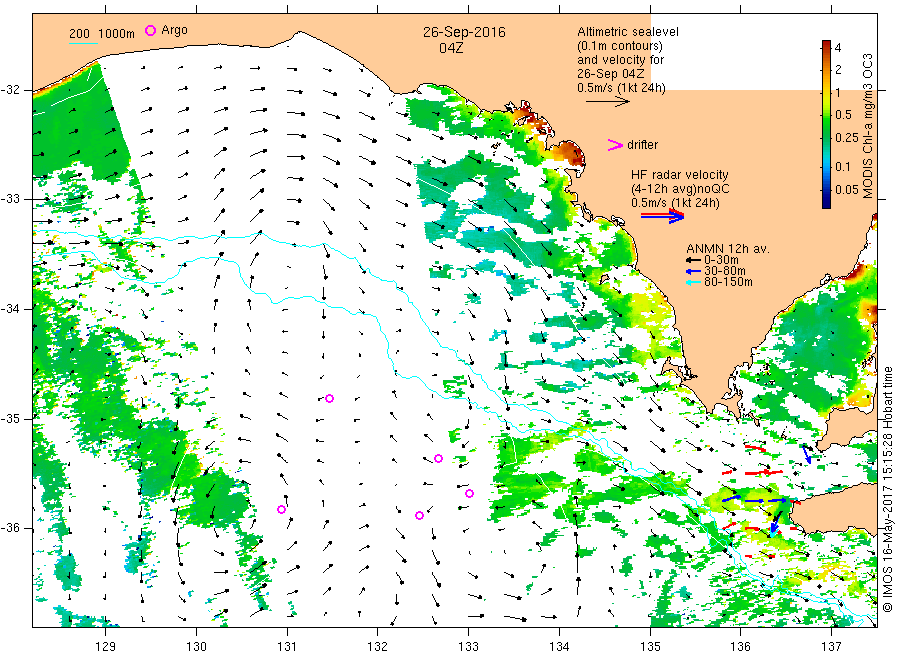
Task: Click the '(0.1m contours)' legend text
Action: pos(619,46)
